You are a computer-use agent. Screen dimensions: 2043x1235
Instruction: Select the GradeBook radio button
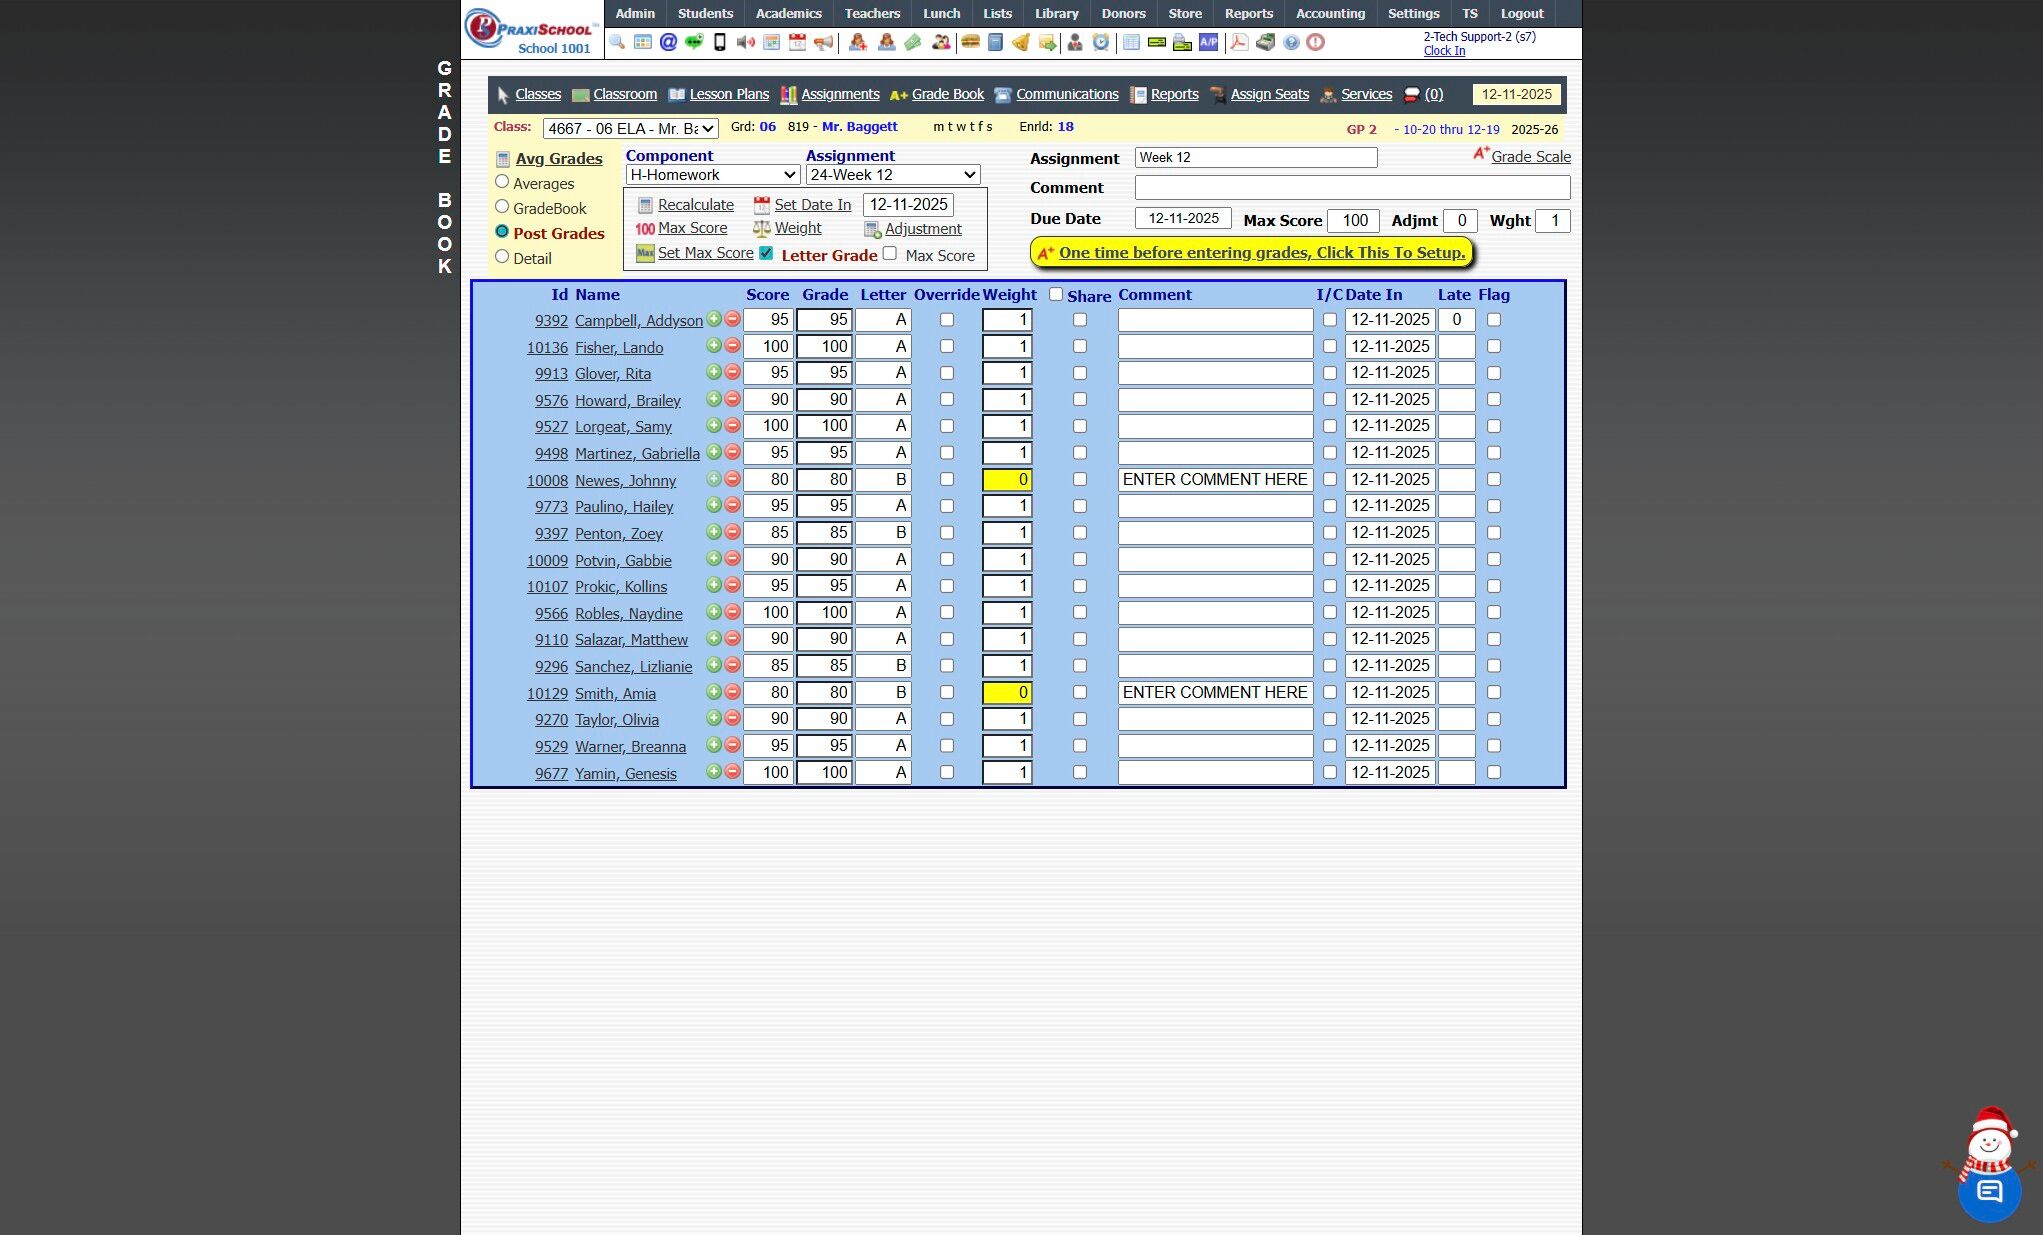(502, 207)
